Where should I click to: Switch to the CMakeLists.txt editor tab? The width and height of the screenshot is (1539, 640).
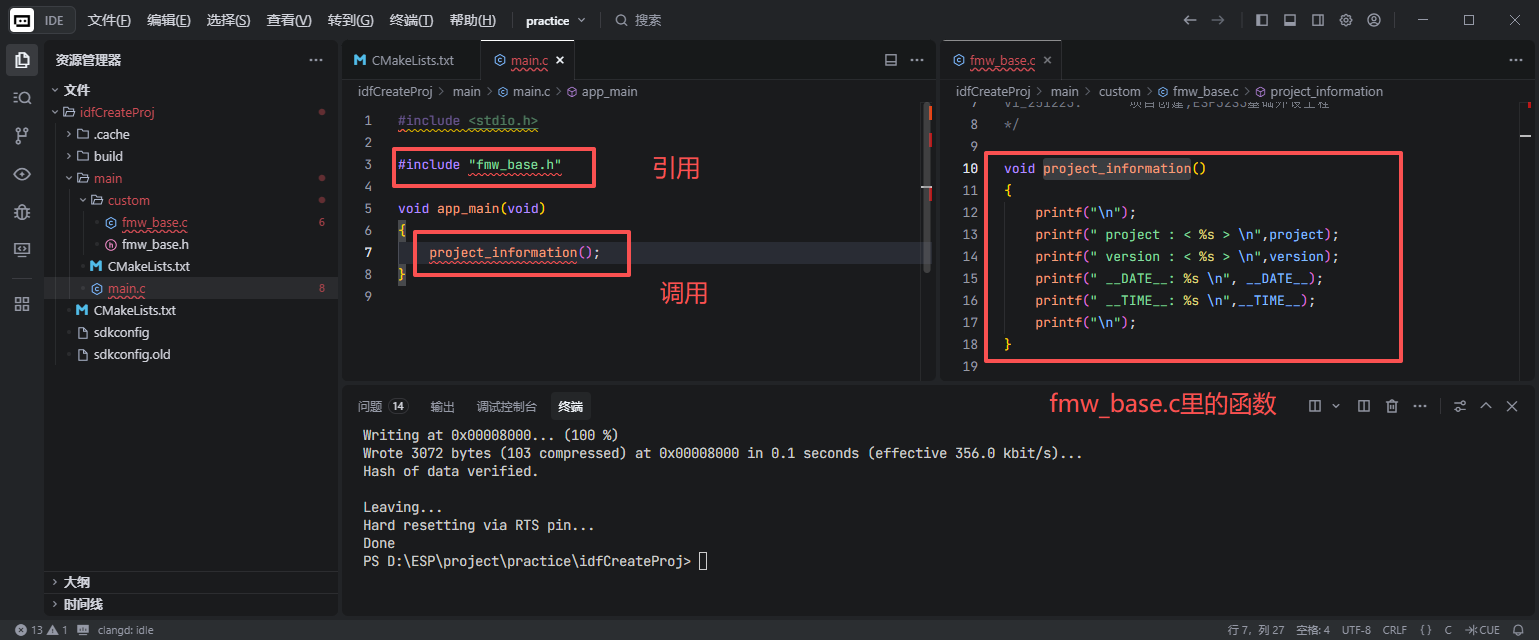[x=411, y=60]
